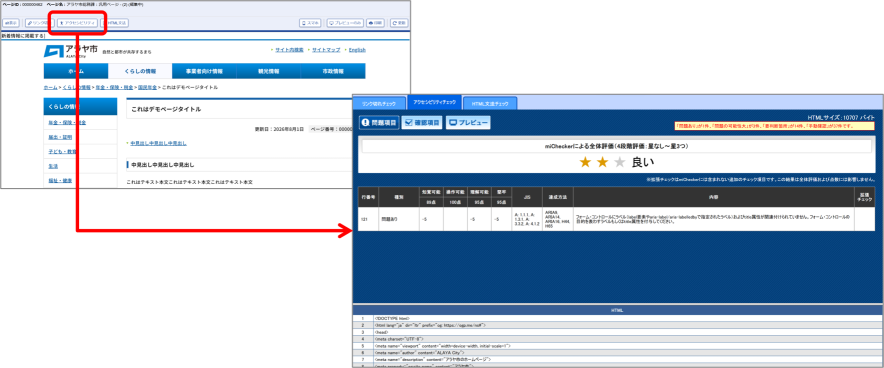Click the leftmost 表示 toolbar button
This screenshot has height=368, width=884.
coord(11,23)
